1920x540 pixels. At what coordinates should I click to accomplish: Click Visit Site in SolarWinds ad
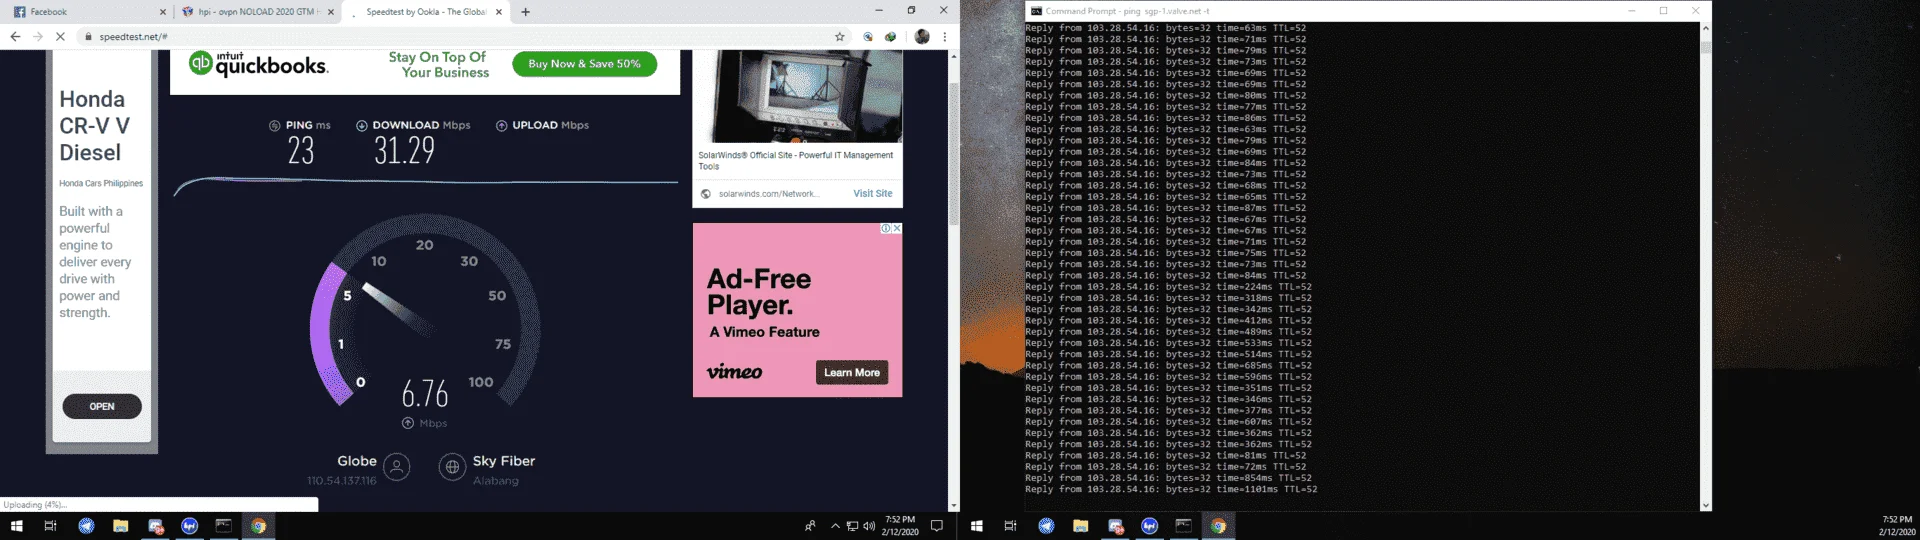tap(872, 194)
